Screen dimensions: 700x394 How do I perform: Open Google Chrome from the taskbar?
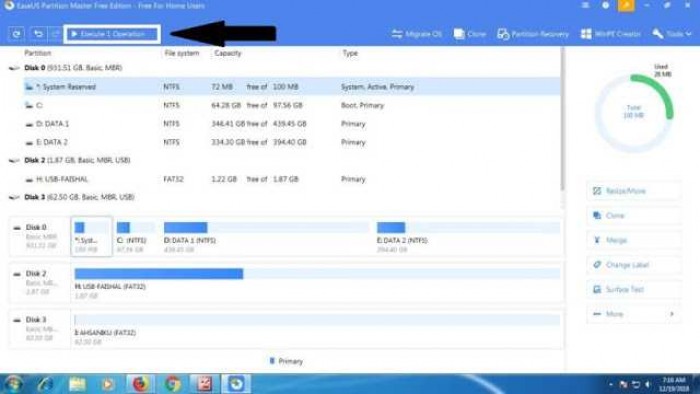point(172,384)
